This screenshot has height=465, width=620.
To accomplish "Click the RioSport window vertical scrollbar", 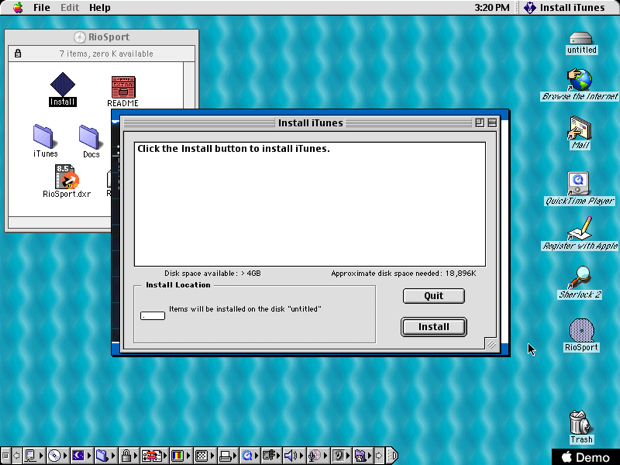I will point(189,85).
